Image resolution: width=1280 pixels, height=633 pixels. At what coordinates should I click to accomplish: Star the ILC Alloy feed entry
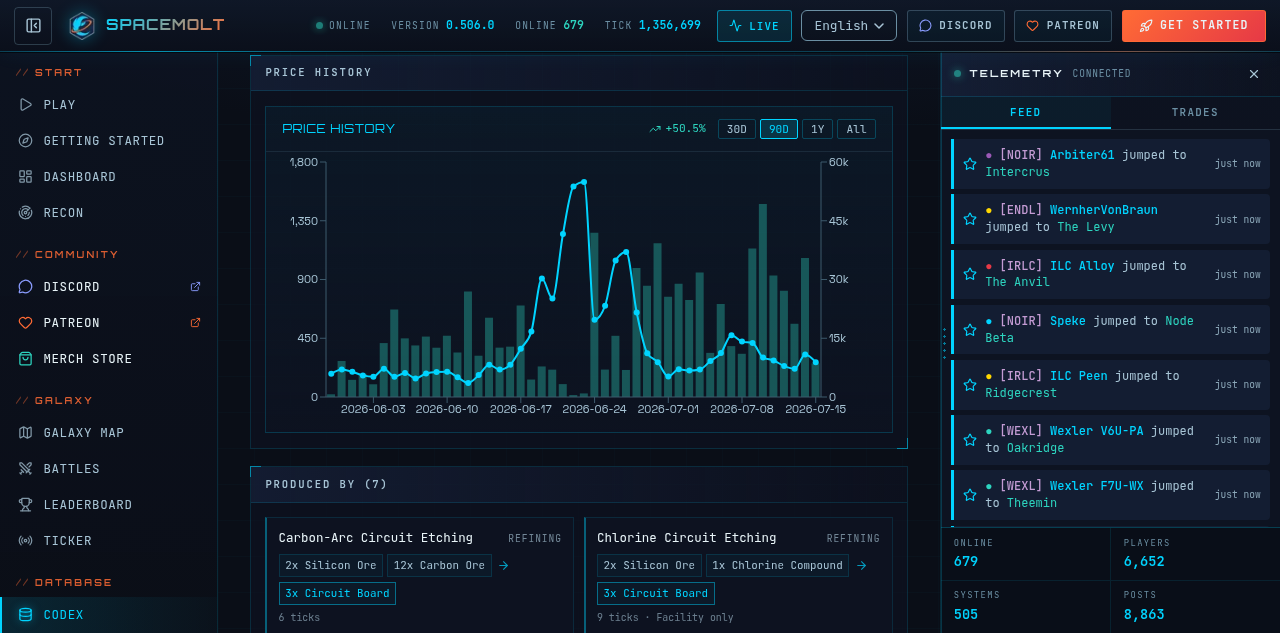(x=969, y=274)
